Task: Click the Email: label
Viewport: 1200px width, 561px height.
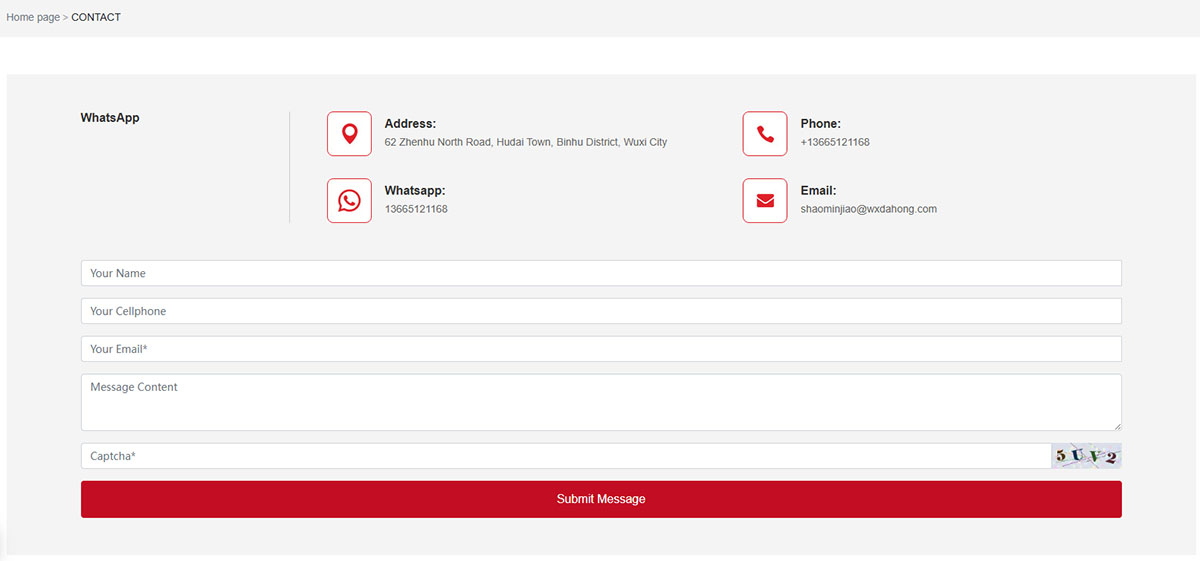Action: [x=818, y=190]
